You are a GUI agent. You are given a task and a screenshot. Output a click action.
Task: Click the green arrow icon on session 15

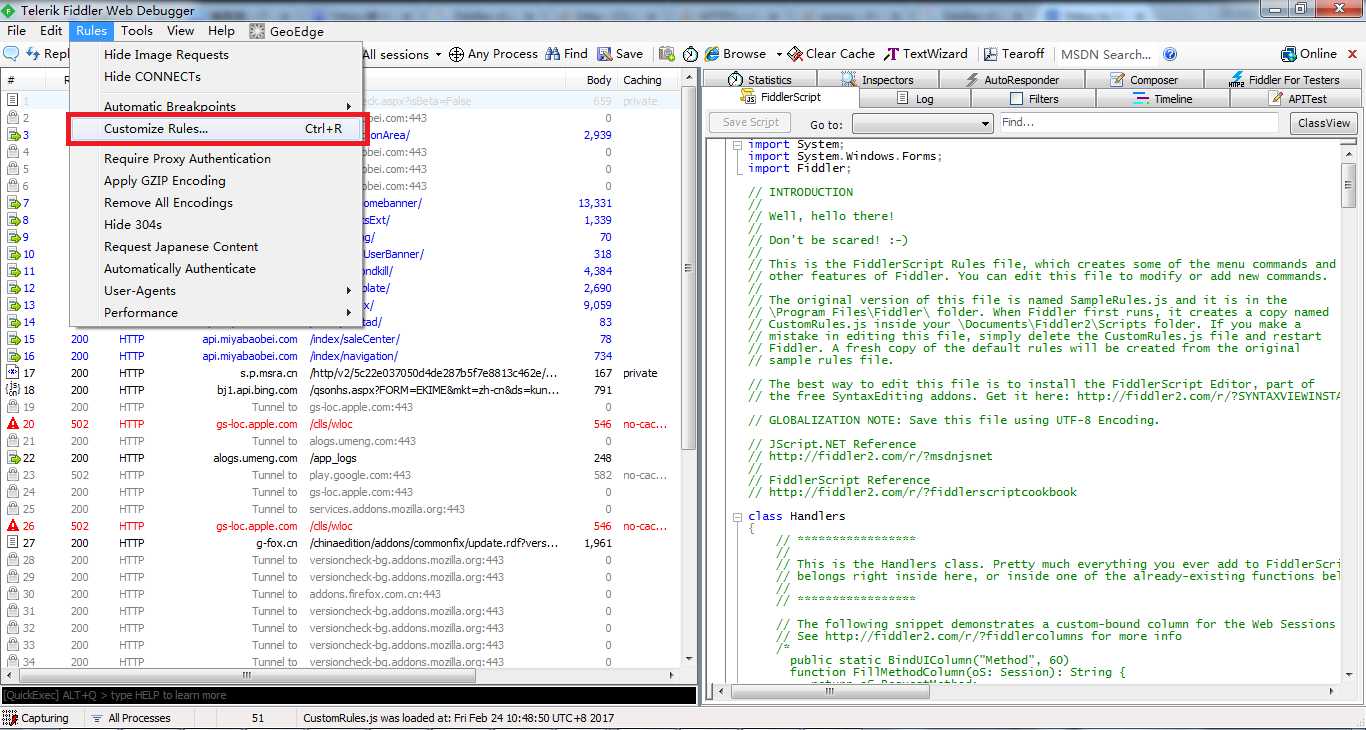(13, 339)
